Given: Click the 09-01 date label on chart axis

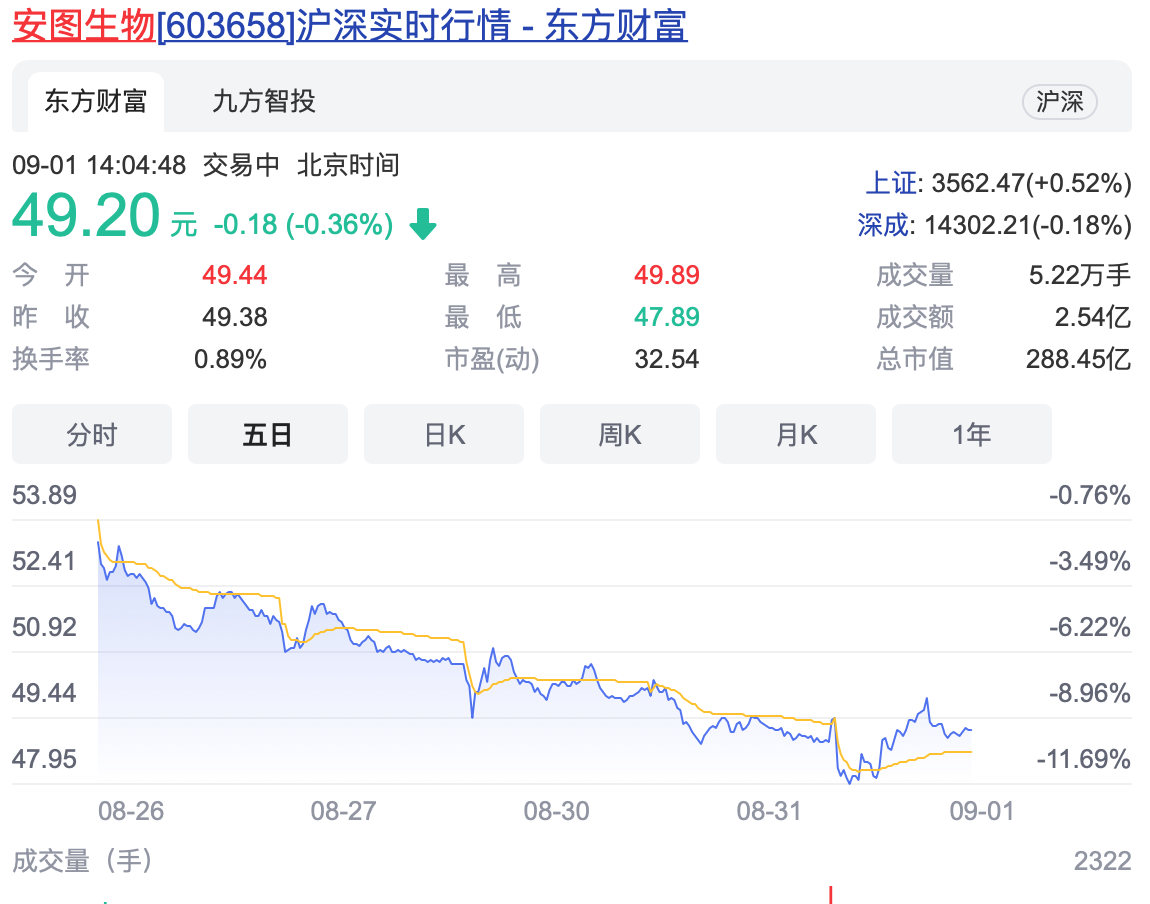Looking at the screenshot, I should click(982, 811).
